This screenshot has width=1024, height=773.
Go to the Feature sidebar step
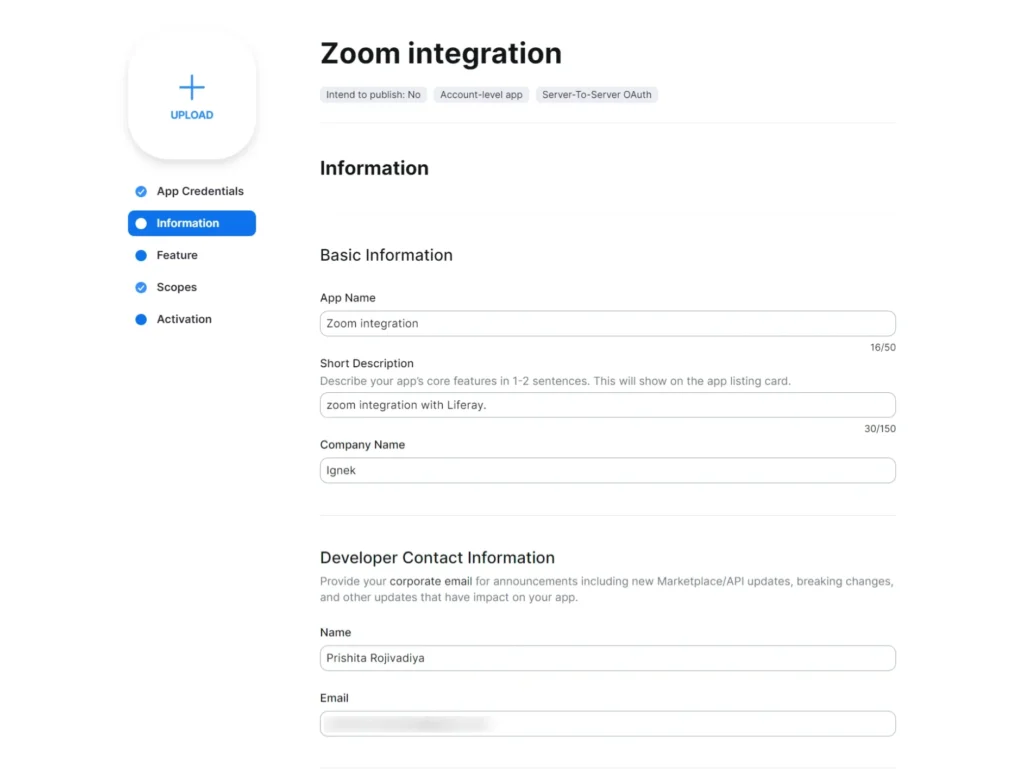pyautogui.click(x=192, y=255)
